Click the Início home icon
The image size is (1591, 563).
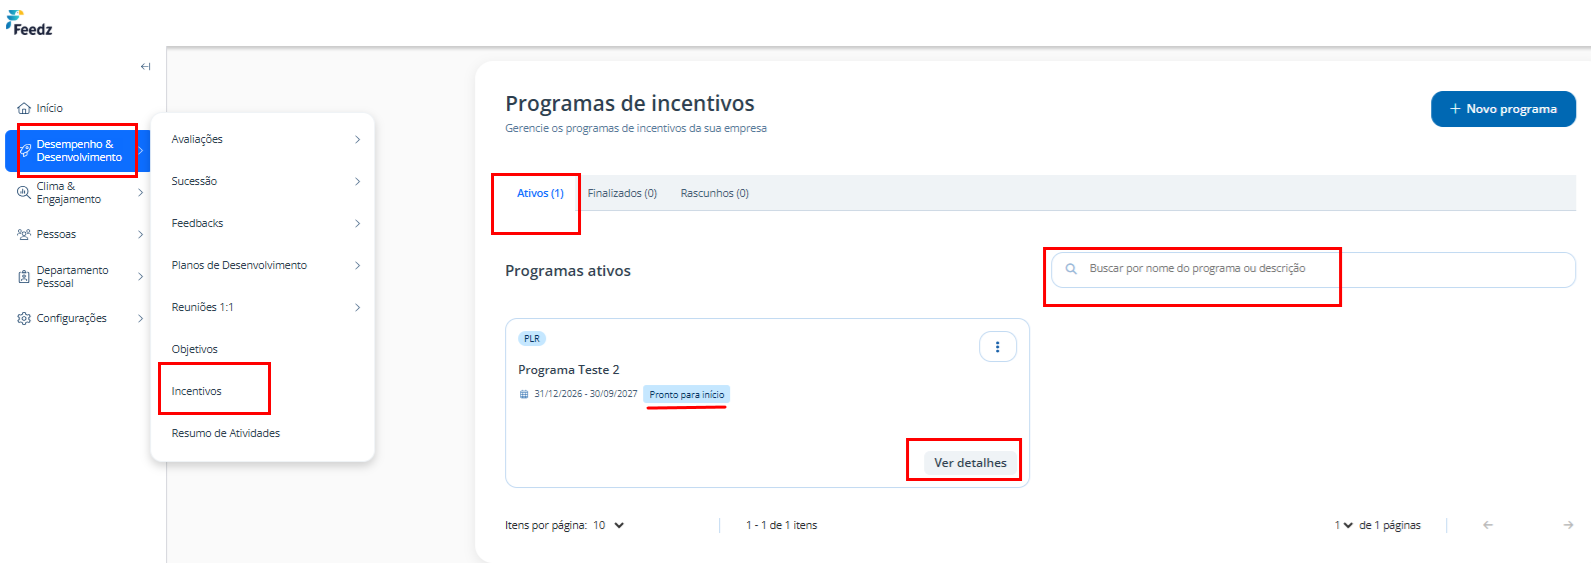[x=24, y=108]
